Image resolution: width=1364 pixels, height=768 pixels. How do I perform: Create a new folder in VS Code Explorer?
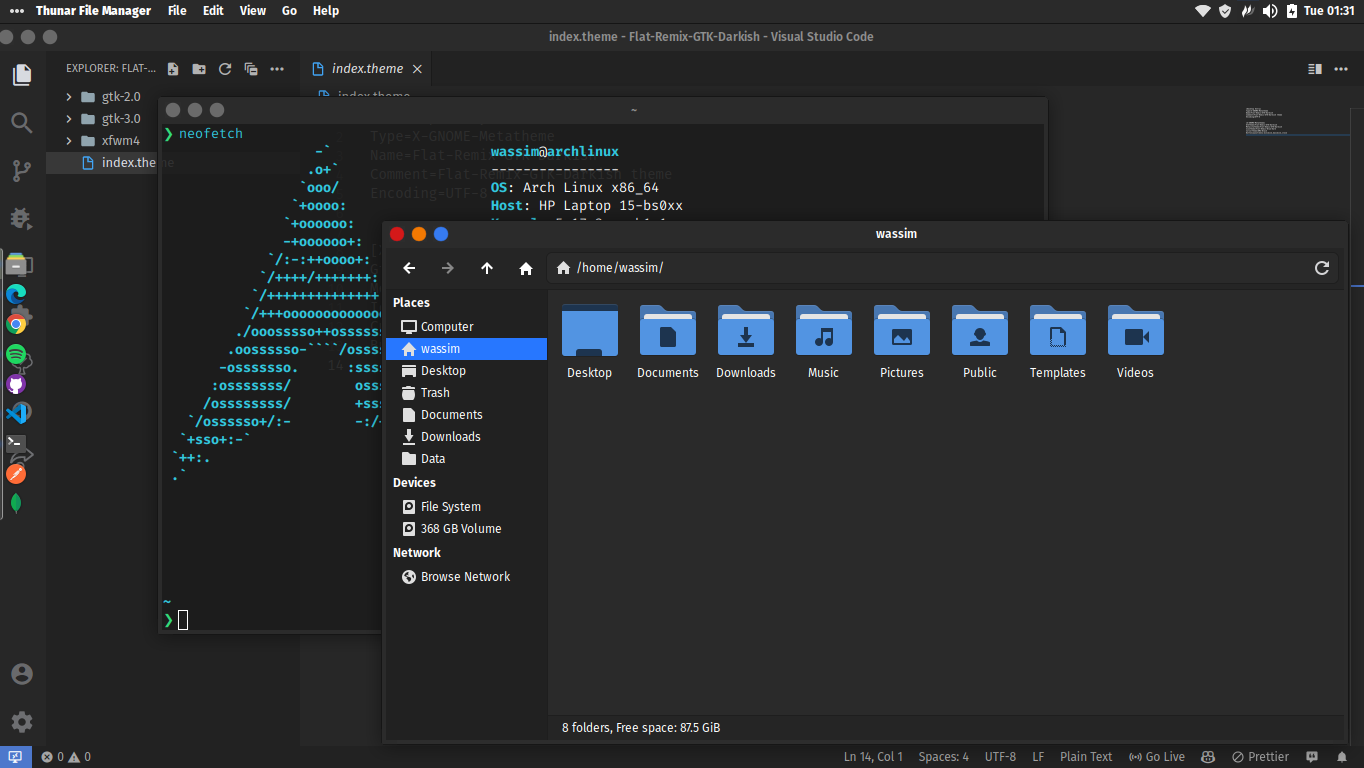click(199, 69)
